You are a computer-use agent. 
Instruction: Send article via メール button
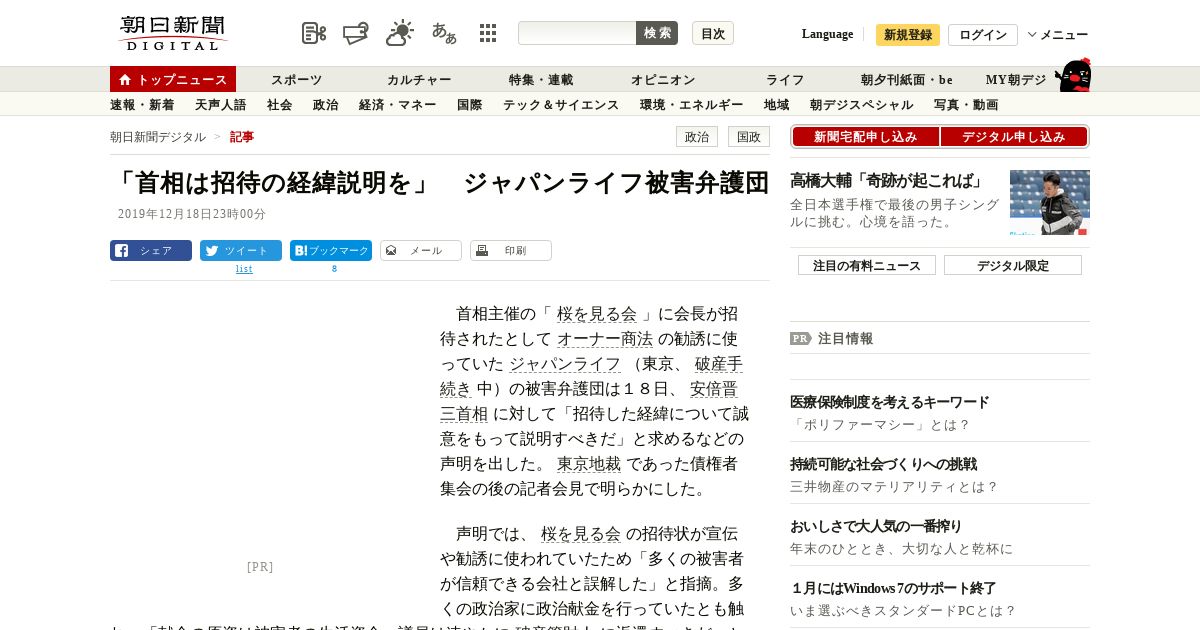(x=421, y=251)
